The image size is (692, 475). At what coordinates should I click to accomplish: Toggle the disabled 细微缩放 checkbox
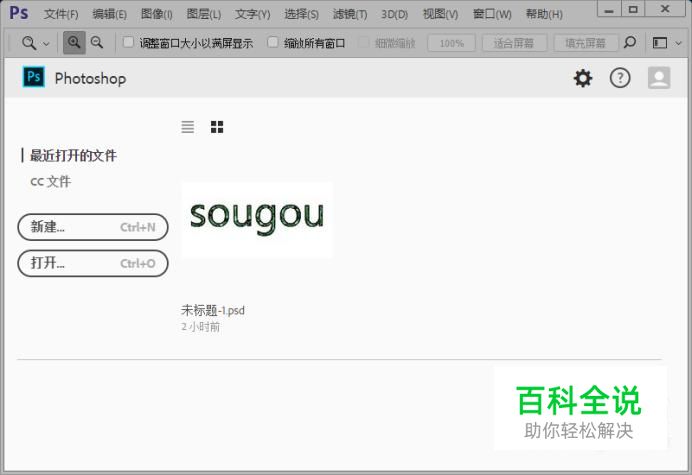coord(364,42)
